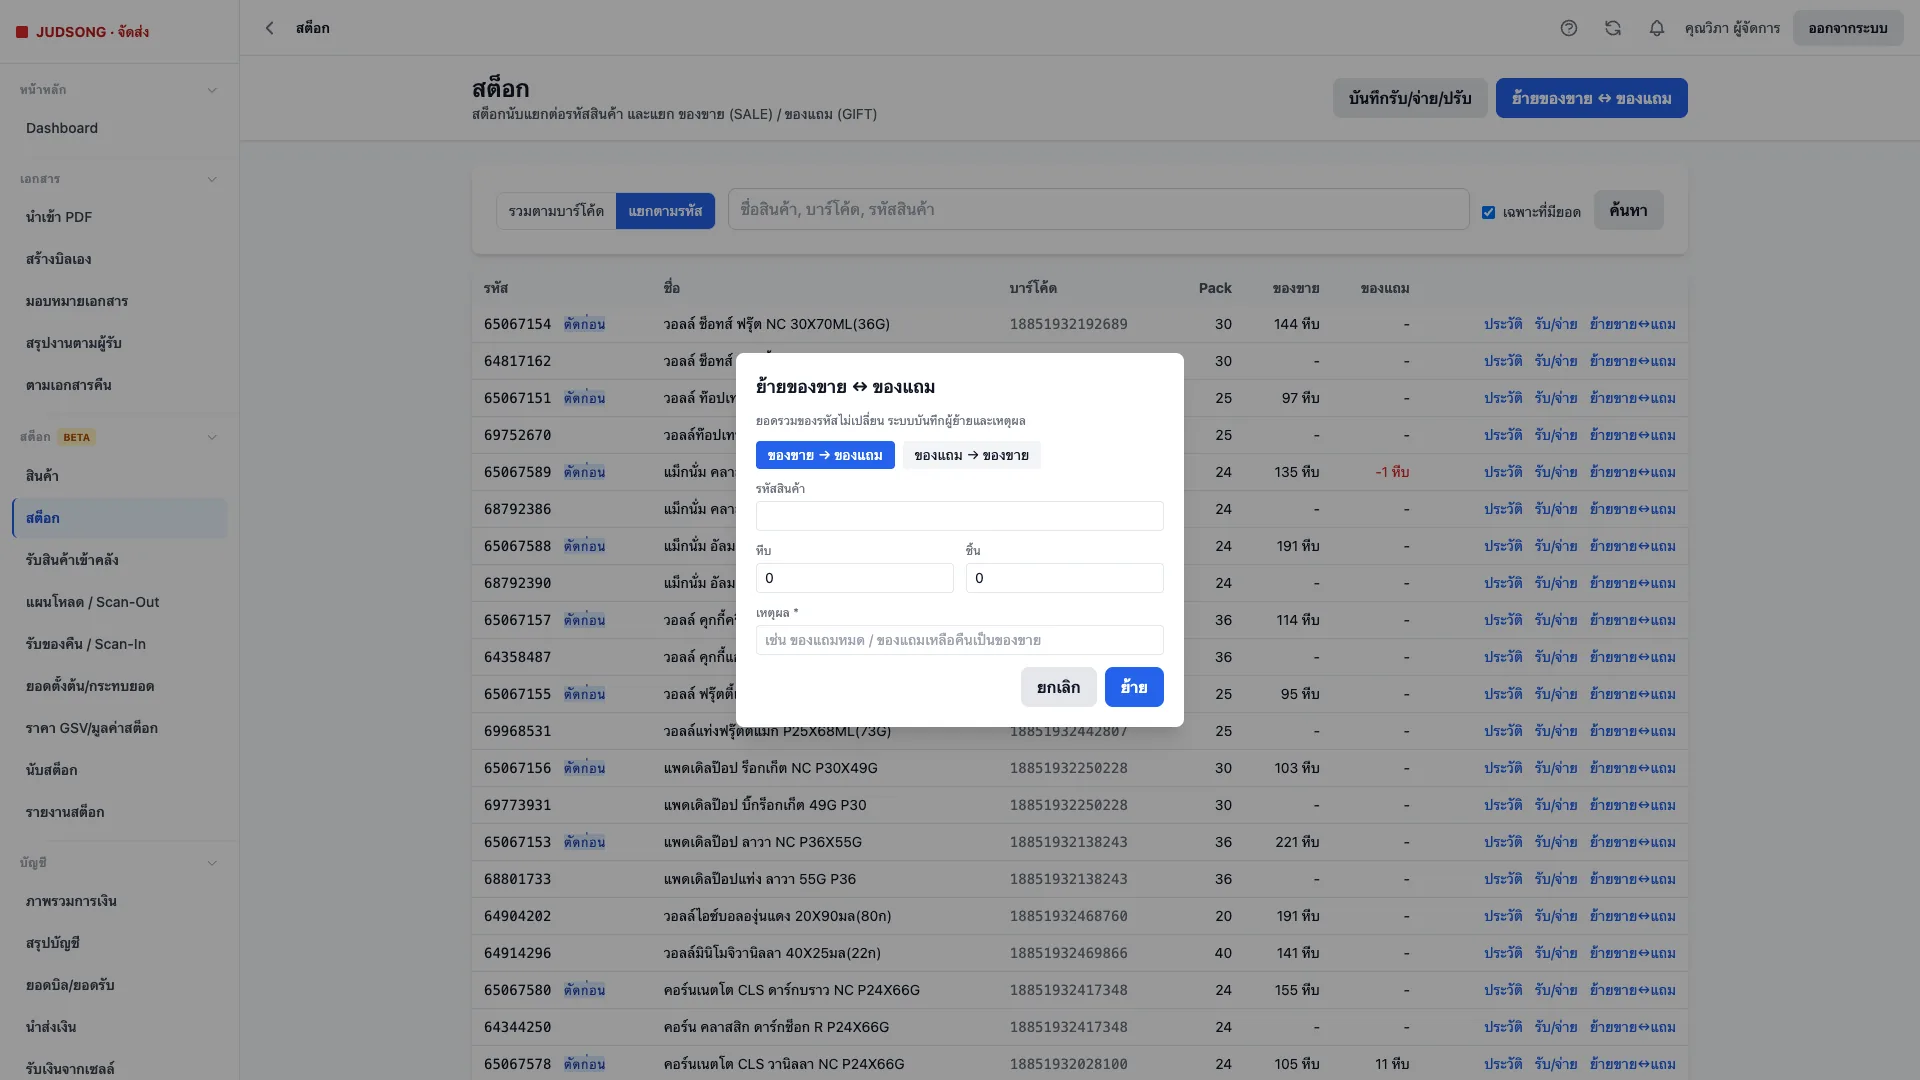
Task: Open the notifications bell
Action: 1657,28
